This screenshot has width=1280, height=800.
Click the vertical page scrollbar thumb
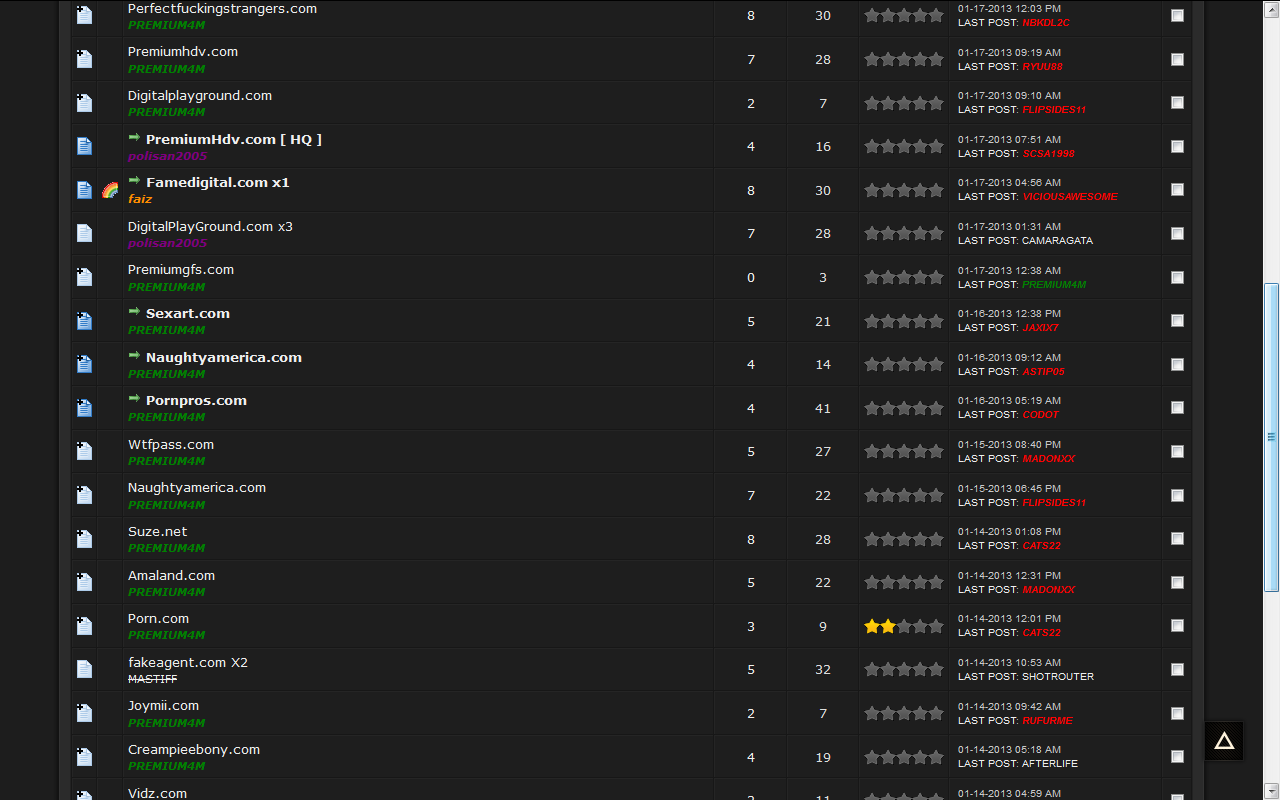1271,437
